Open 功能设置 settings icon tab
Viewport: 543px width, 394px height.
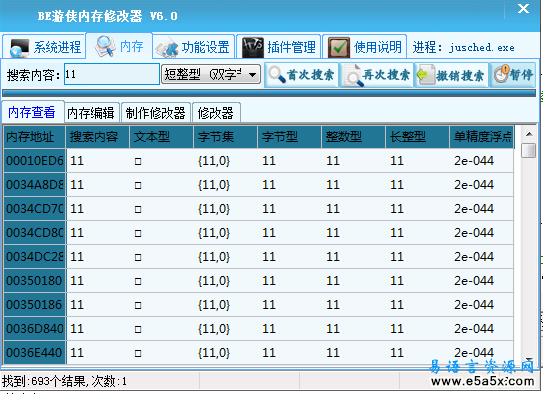point(193,47)
